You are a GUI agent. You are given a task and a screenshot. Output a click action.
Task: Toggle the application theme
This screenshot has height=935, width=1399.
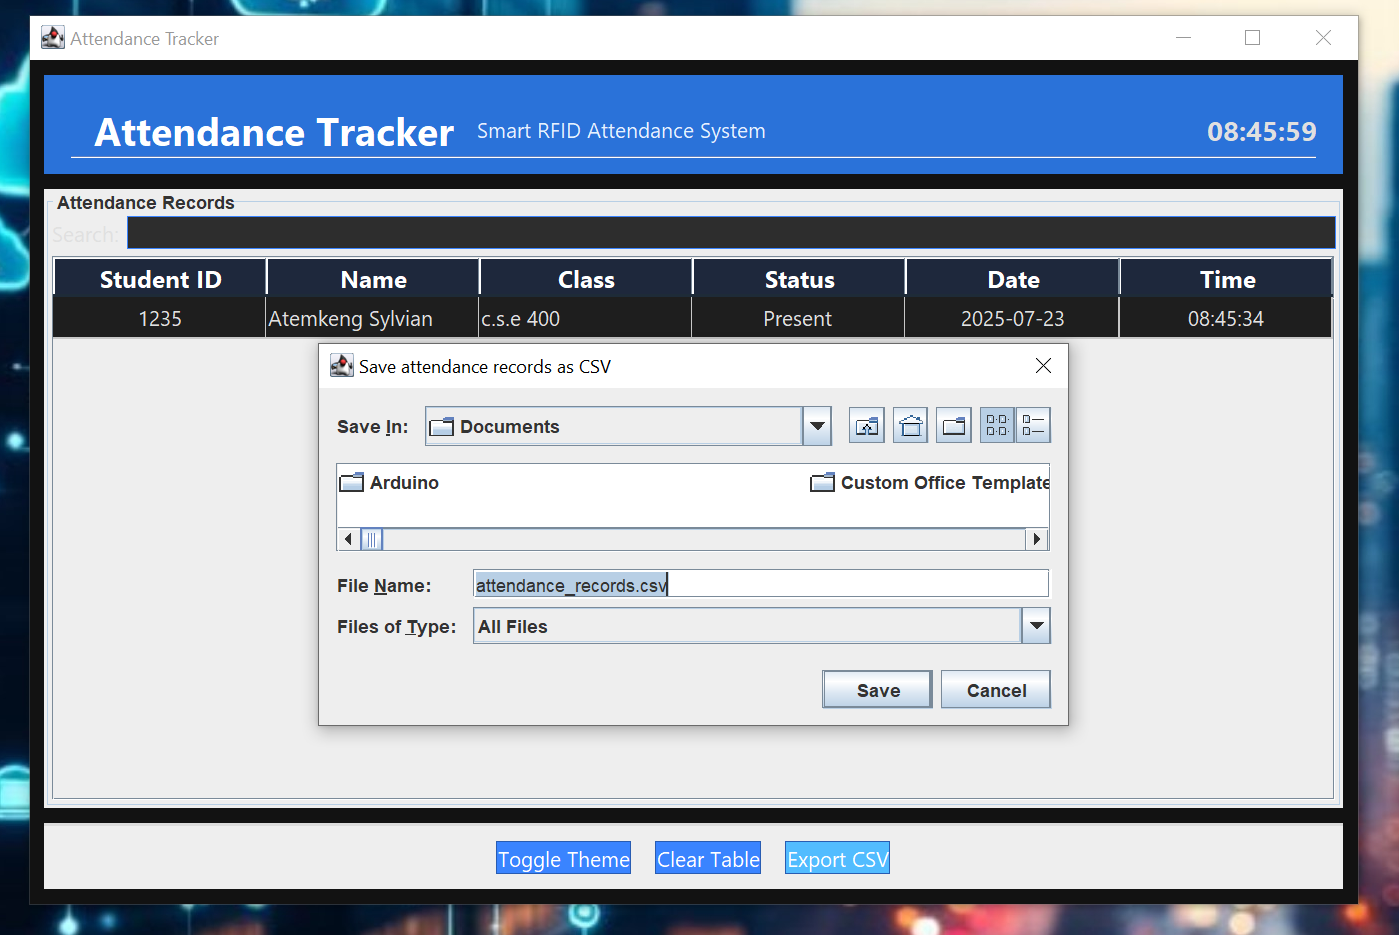pos(563,859)
